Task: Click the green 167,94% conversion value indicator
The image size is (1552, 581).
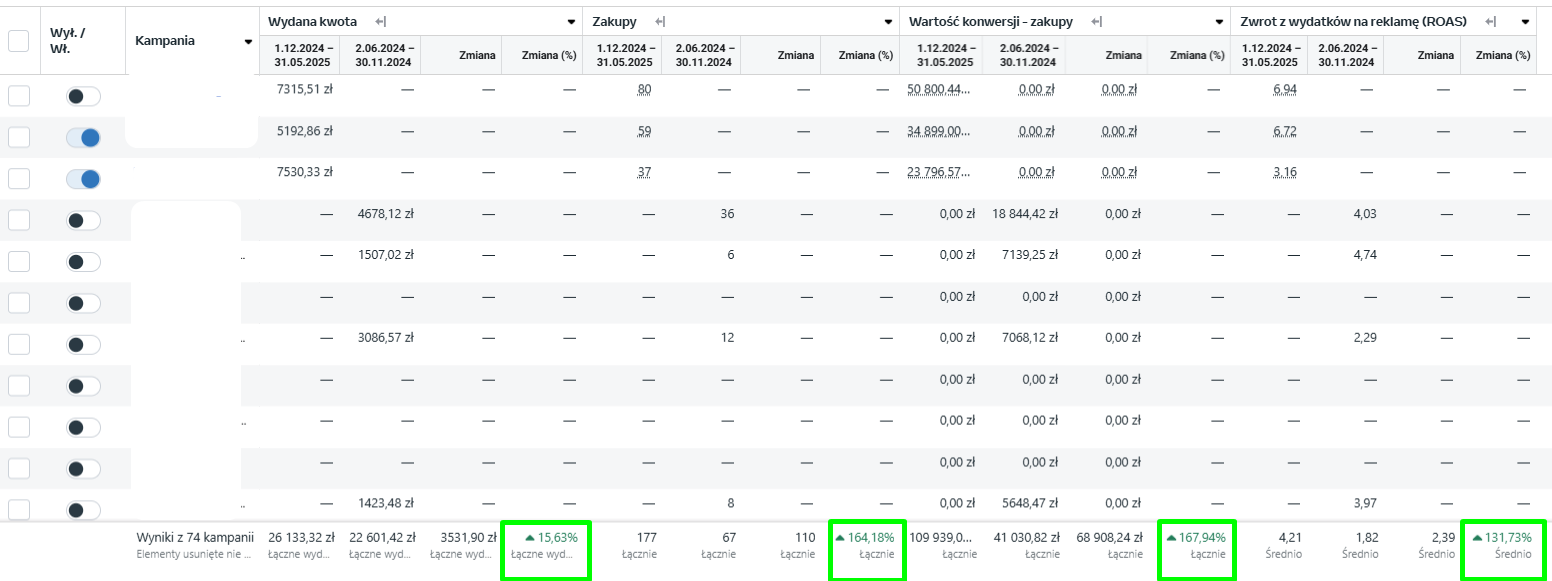Action: pyautogui.click(x=1196, y=537)
